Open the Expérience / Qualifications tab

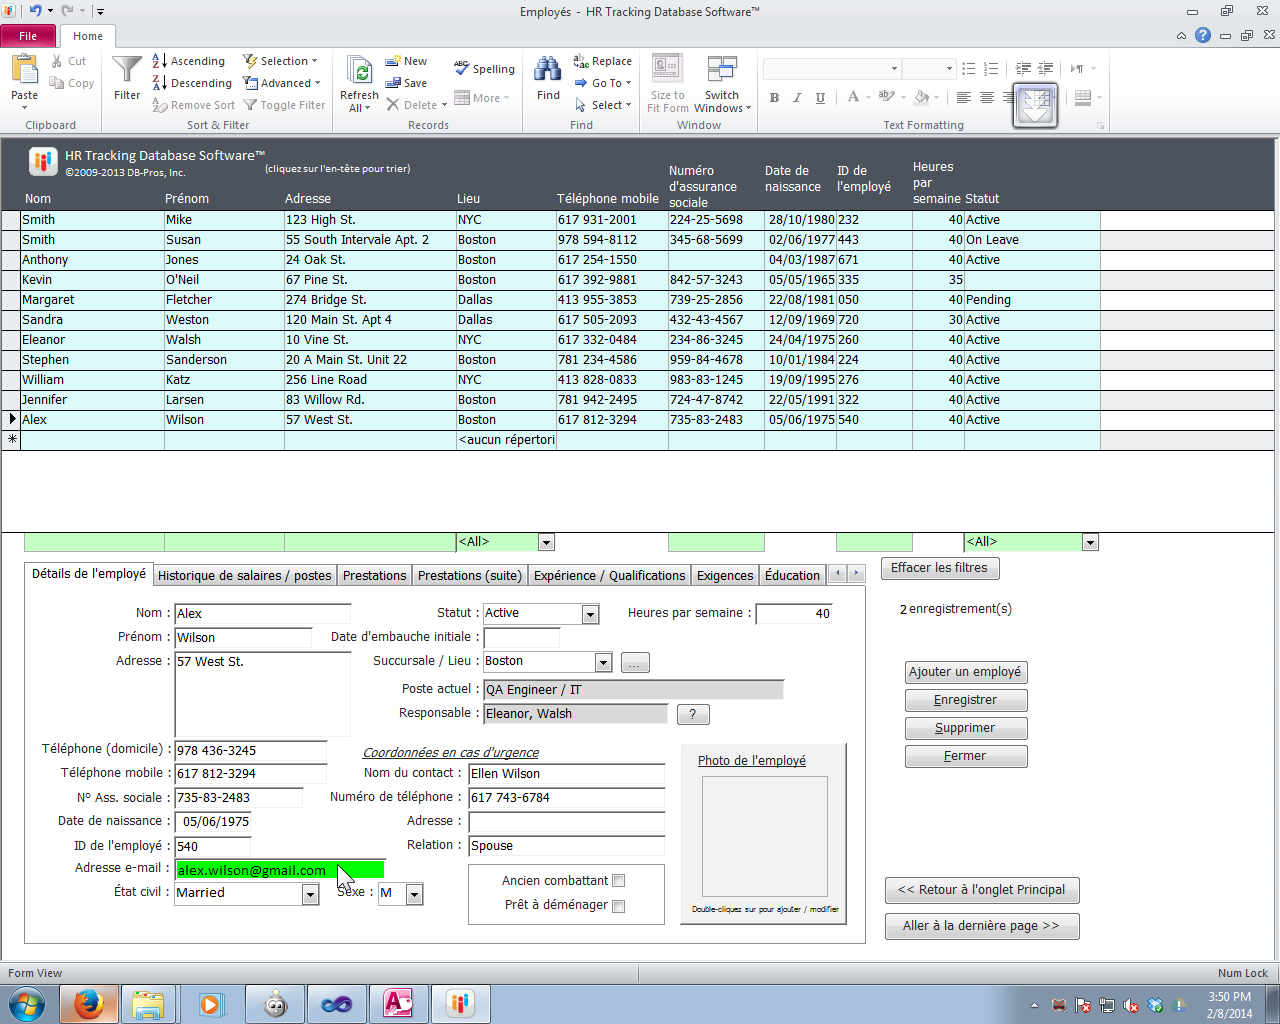(609, 575)
